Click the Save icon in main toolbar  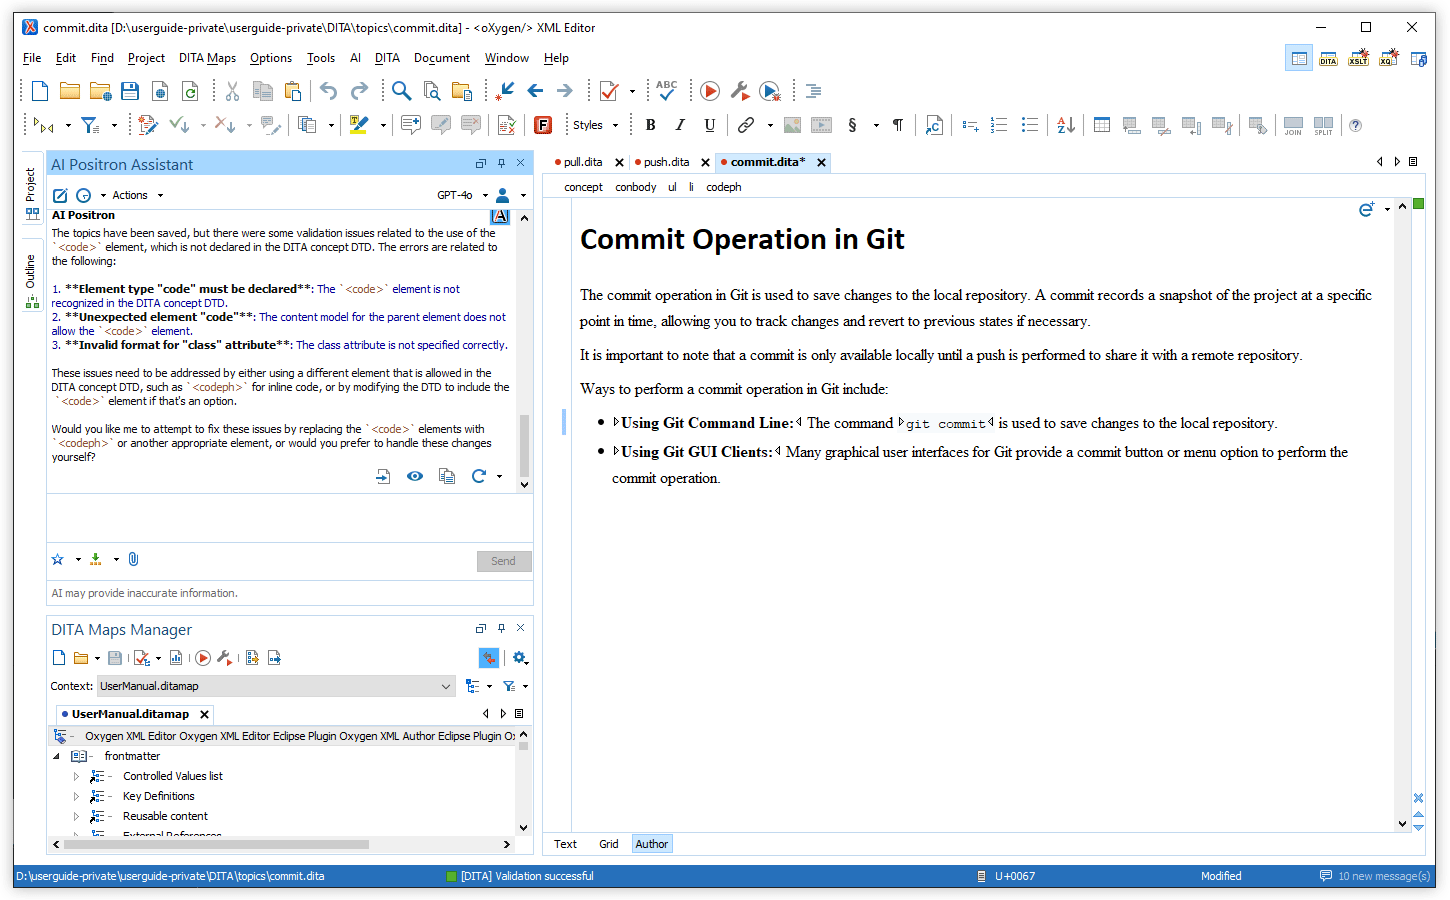[x=130, y=91]
